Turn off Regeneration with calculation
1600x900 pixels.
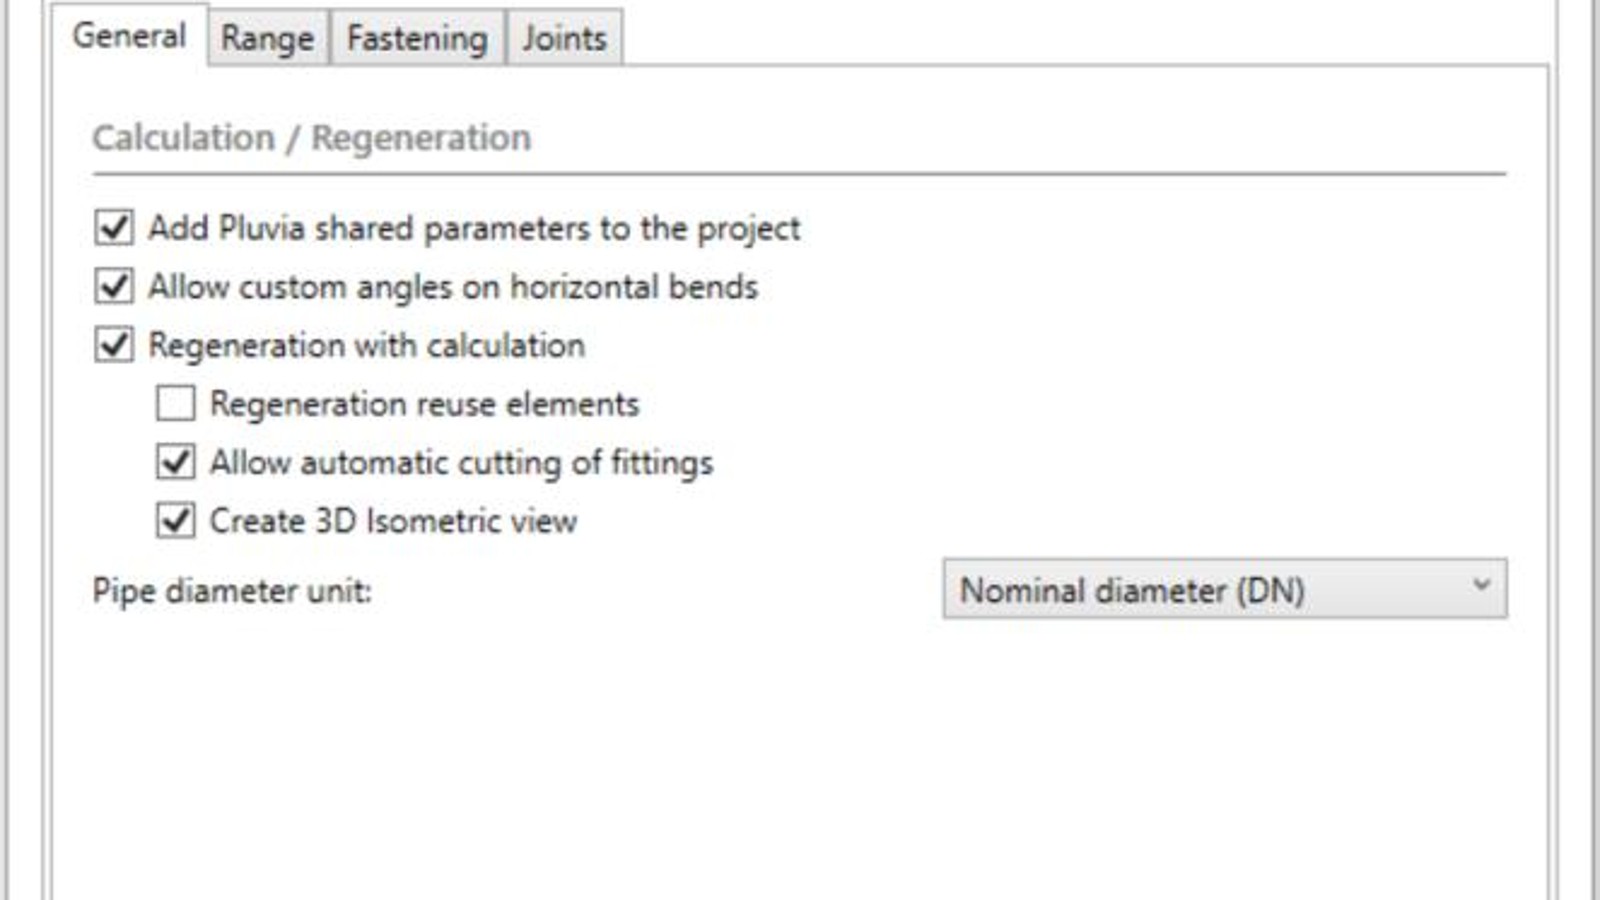point(113,345)
